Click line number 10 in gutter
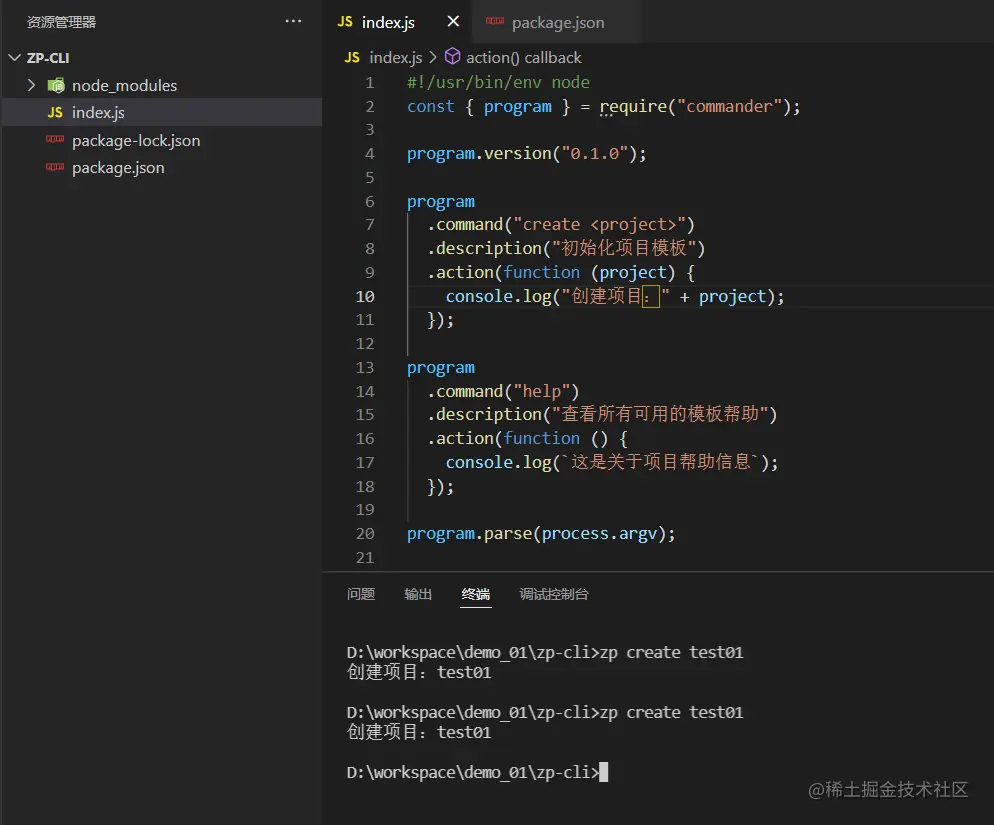The height and width of the screenshot is (825, 994). coord(365,296)
